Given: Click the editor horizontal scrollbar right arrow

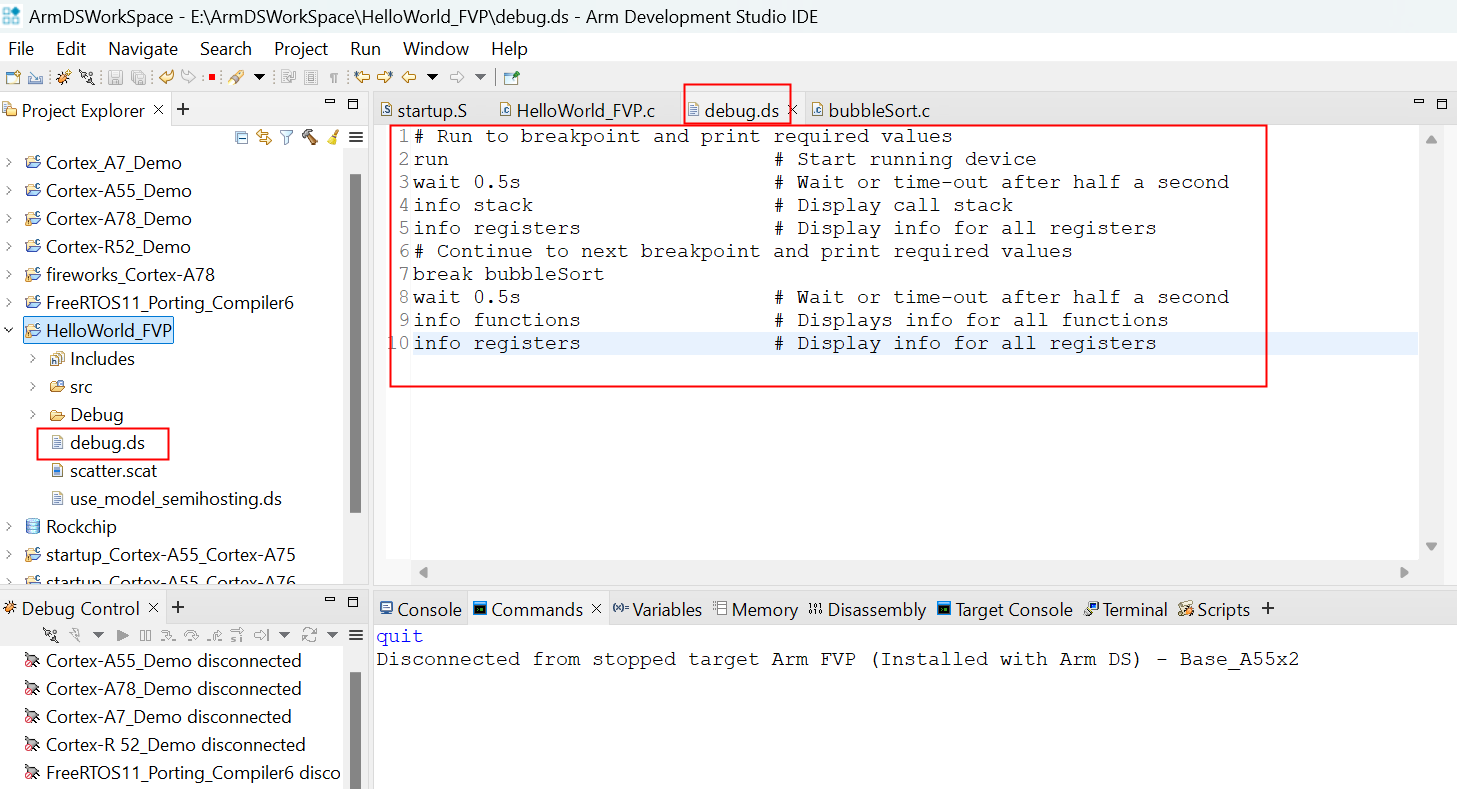Looking at the screenshot, I should [x=1404, y=573].
